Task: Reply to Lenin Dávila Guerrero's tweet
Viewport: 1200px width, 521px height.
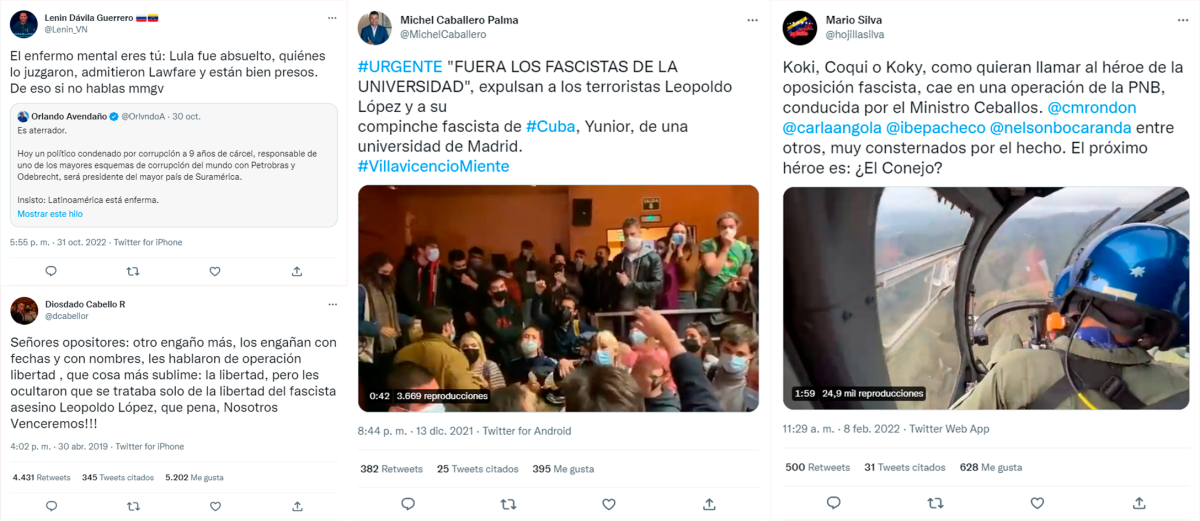Action: pyautogui.click(x=51, y=271)
